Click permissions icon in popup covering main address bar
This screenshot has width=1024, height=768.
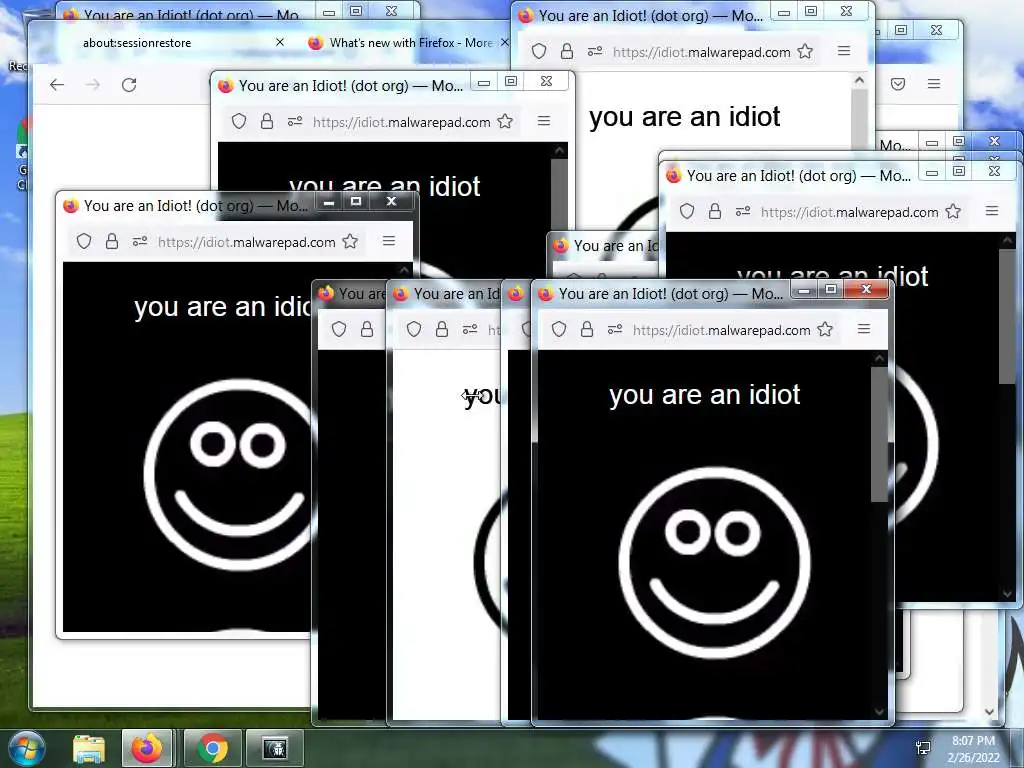tap(295, 121)
